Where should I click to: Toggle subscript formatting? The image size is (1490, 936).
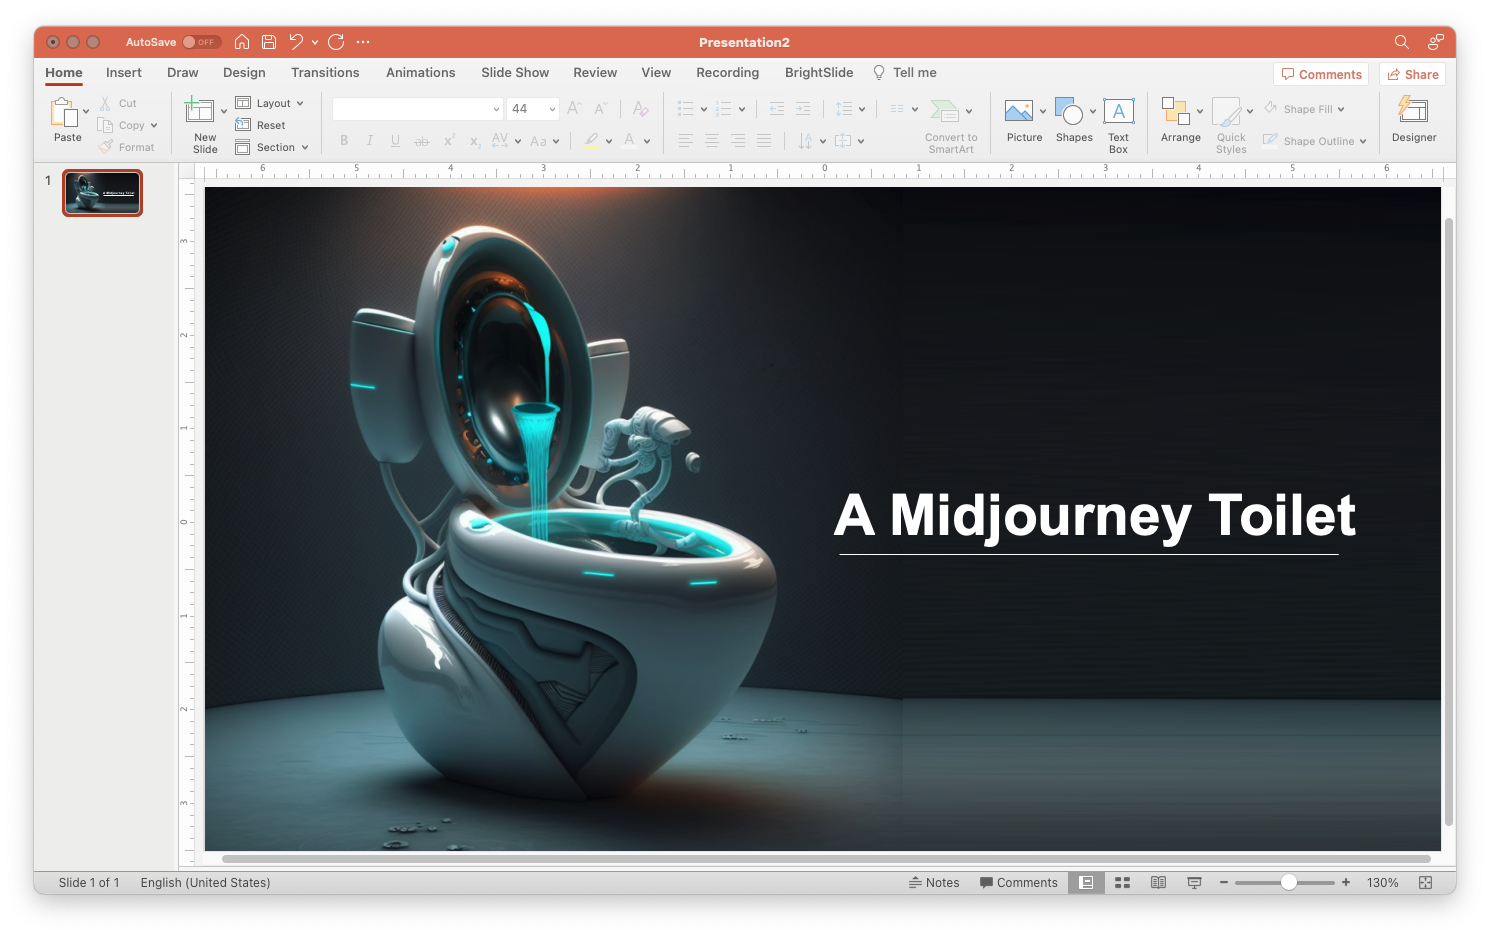[x=475, y=141]
